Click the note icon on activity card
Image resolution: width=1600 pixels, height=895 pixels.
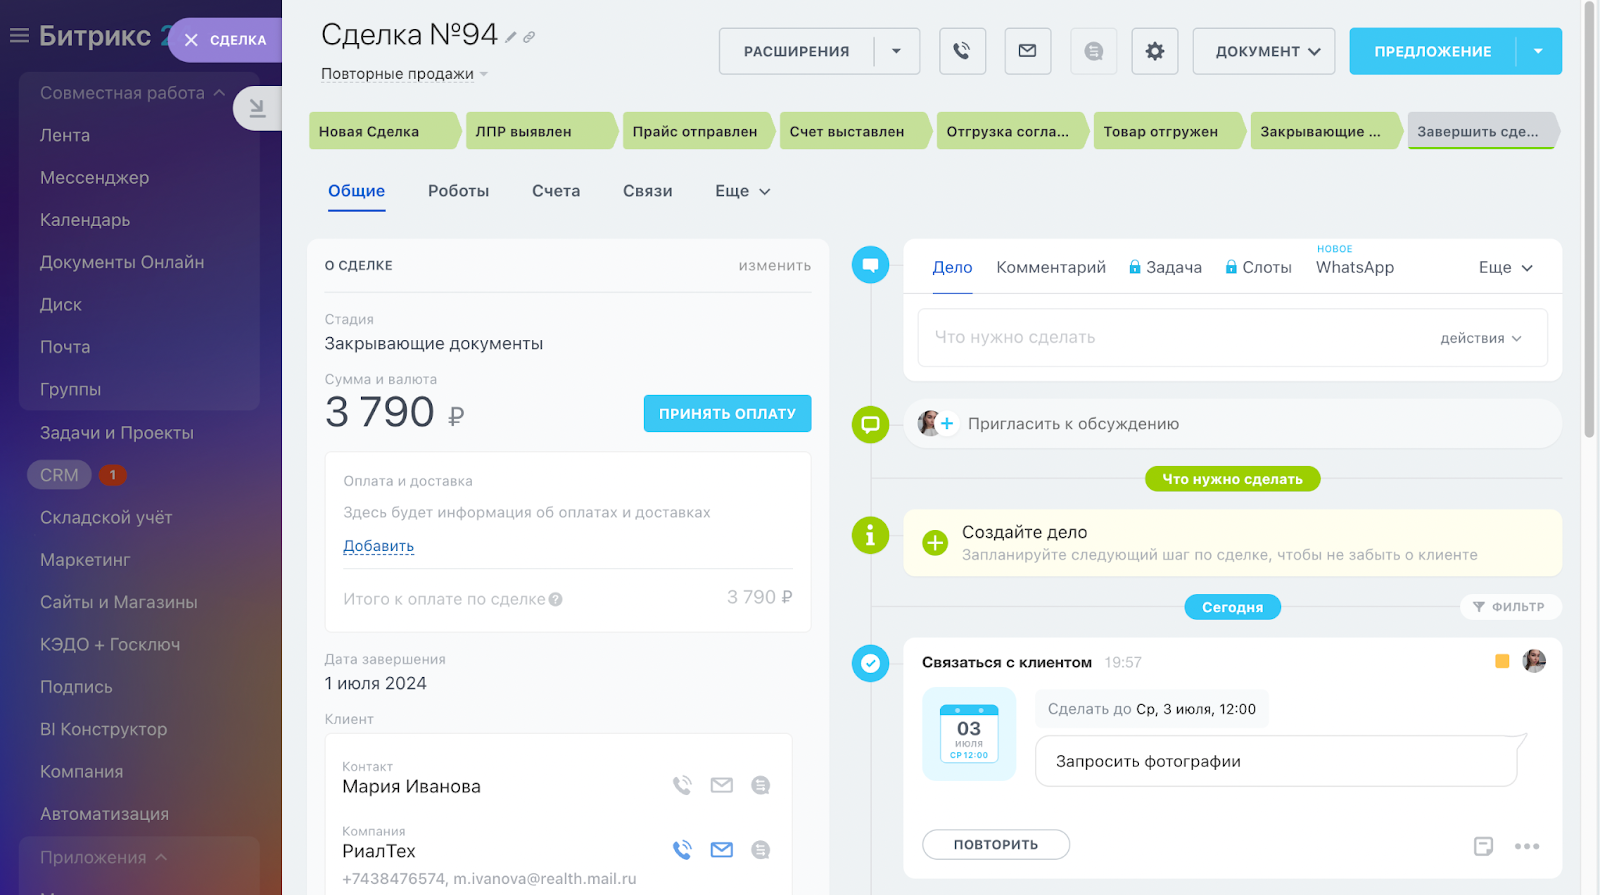click(x=1484, y=846)
